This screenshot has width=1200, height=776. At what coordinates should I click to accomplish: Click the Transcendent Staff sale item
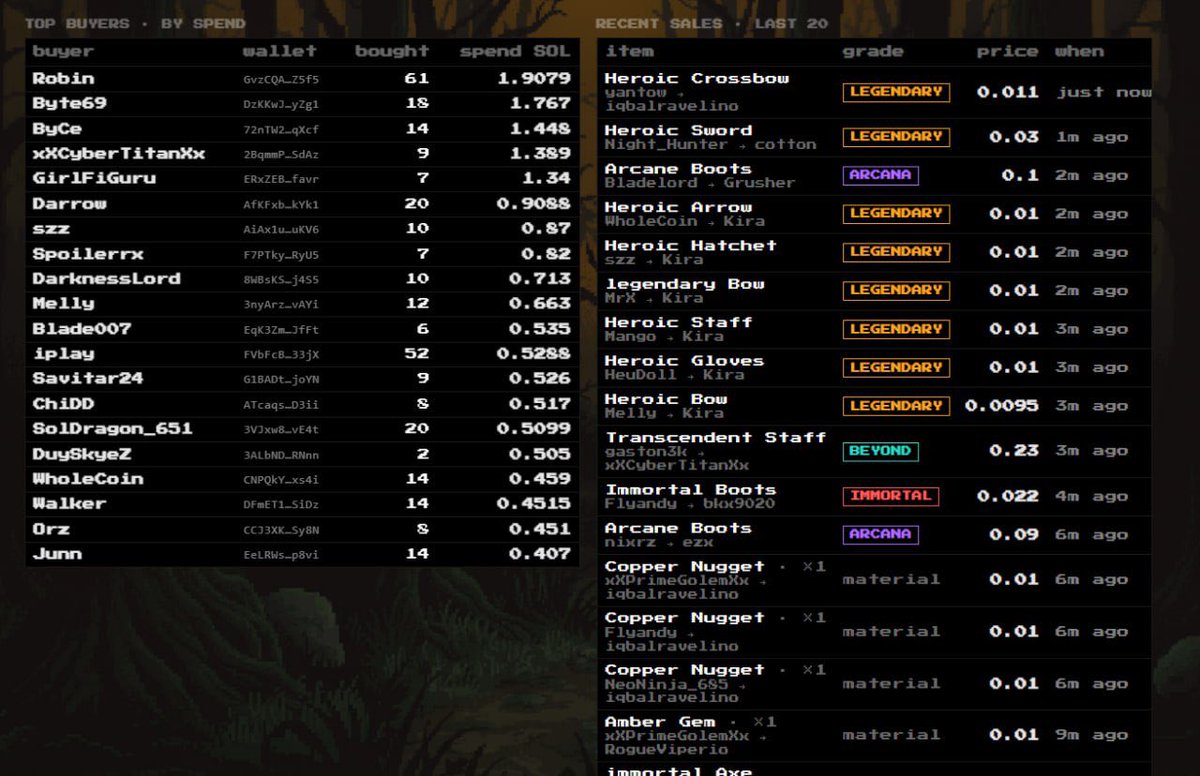pyautogui.click(x=716, y=437)
